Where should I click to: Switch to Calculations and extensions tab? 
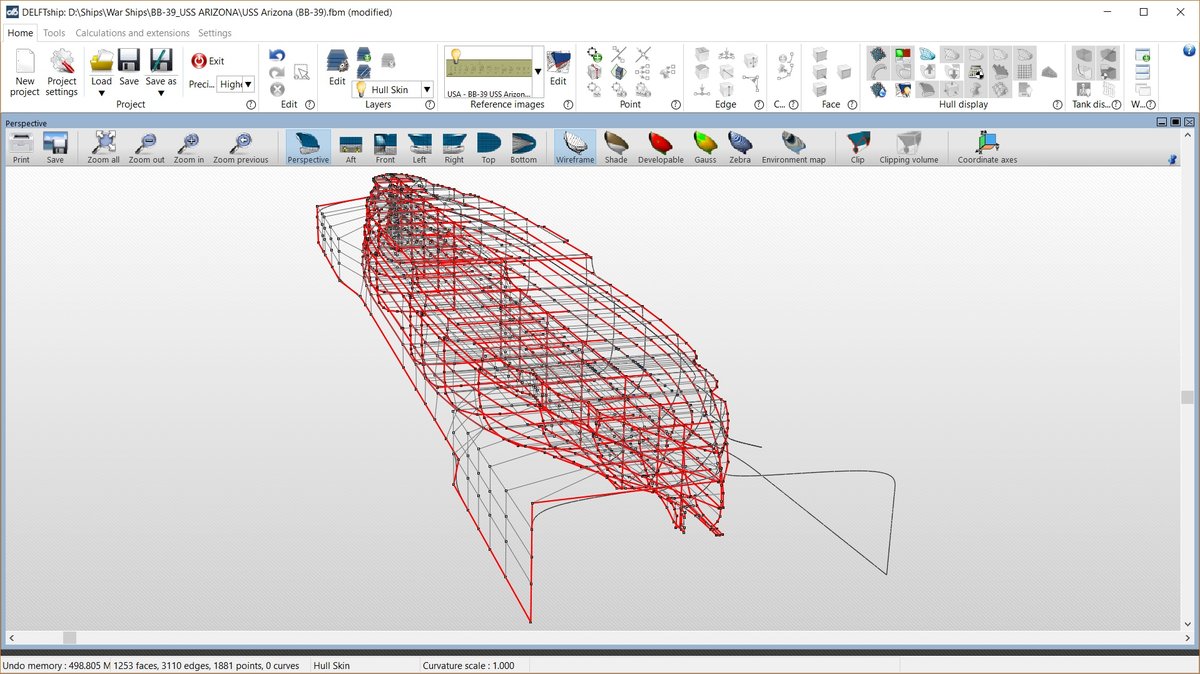point(132,33)
